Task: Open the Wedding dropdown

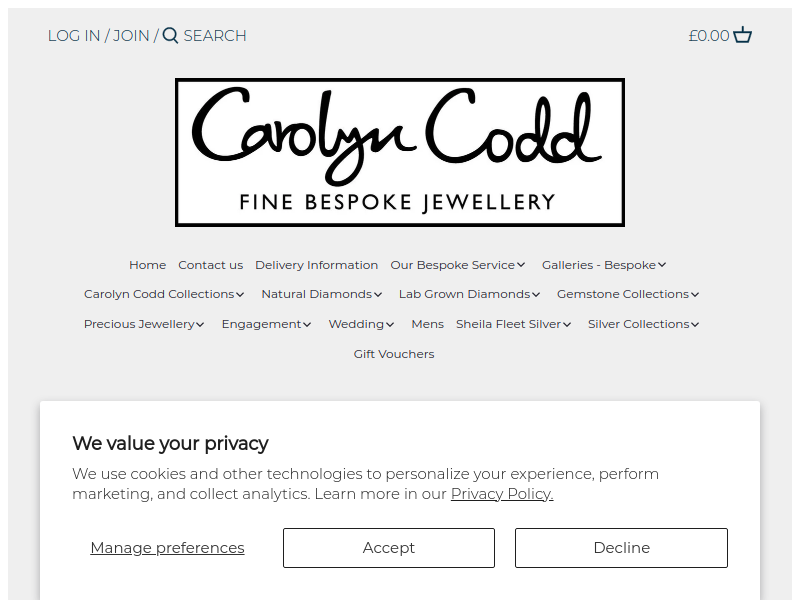Action: [x=361, y=324]
